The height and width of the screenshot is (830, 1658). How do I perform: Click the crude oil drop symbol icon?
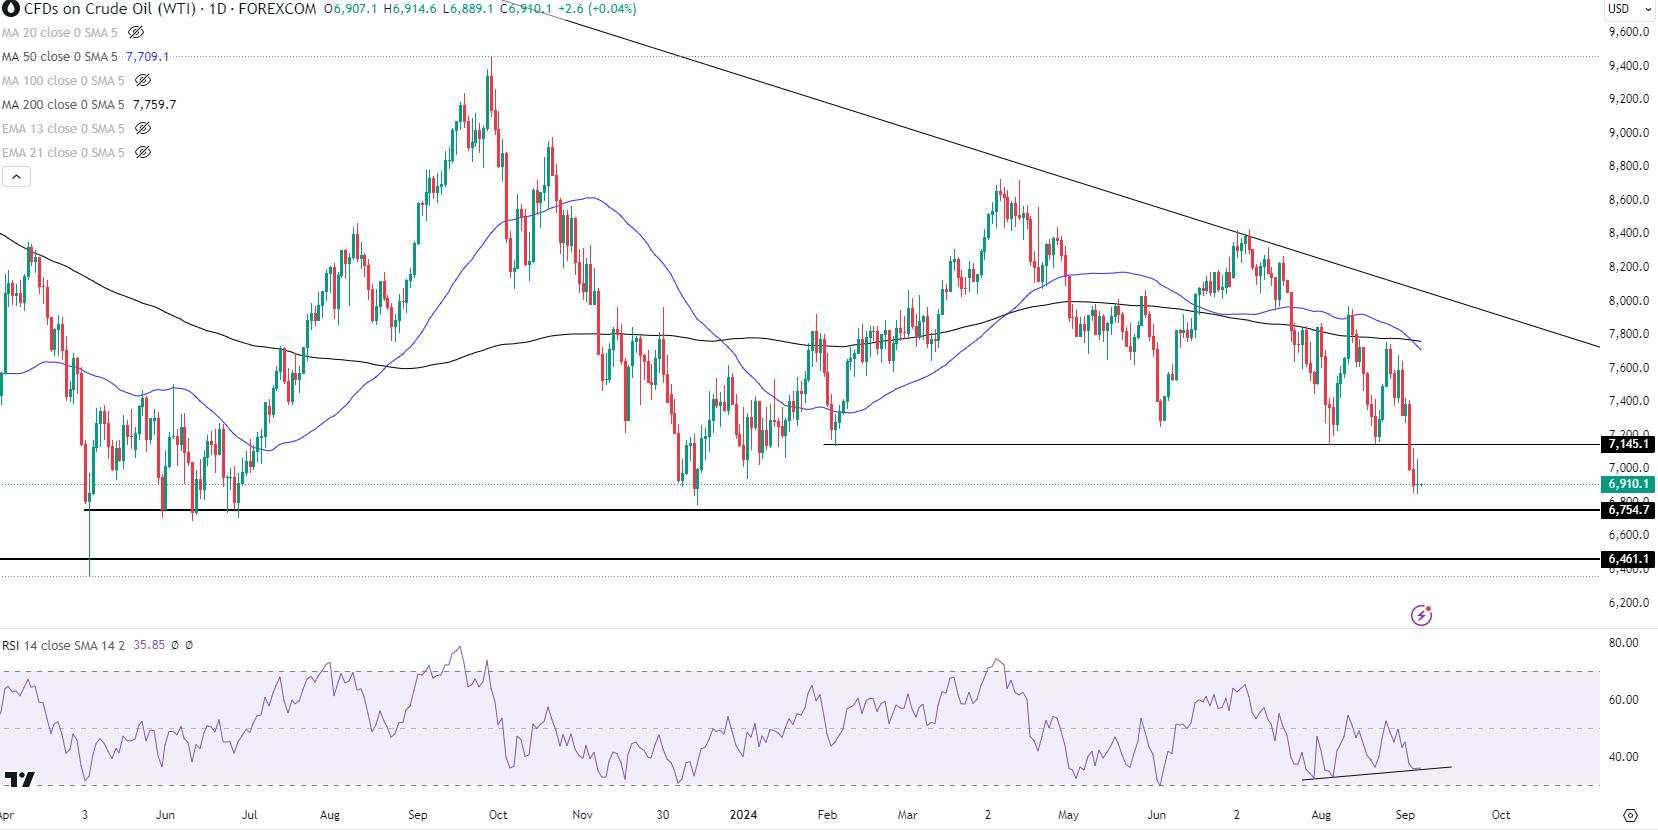pyautogui.click(x=11, y=9)
